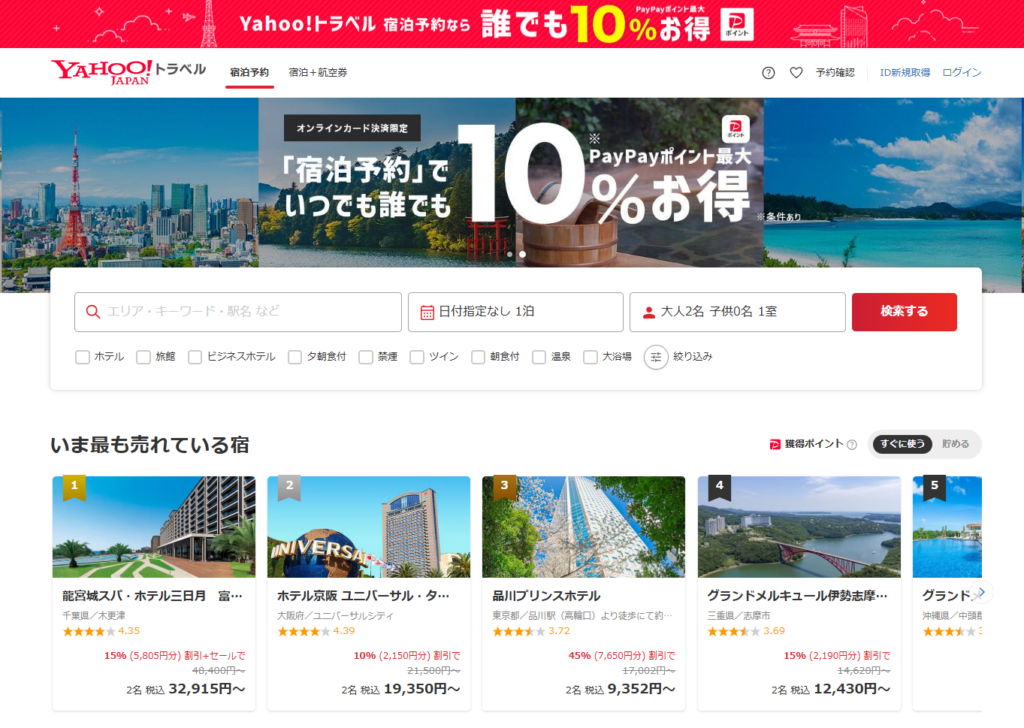Open the Universal globe hotel photo thumbnail

[x=369, y=527]
